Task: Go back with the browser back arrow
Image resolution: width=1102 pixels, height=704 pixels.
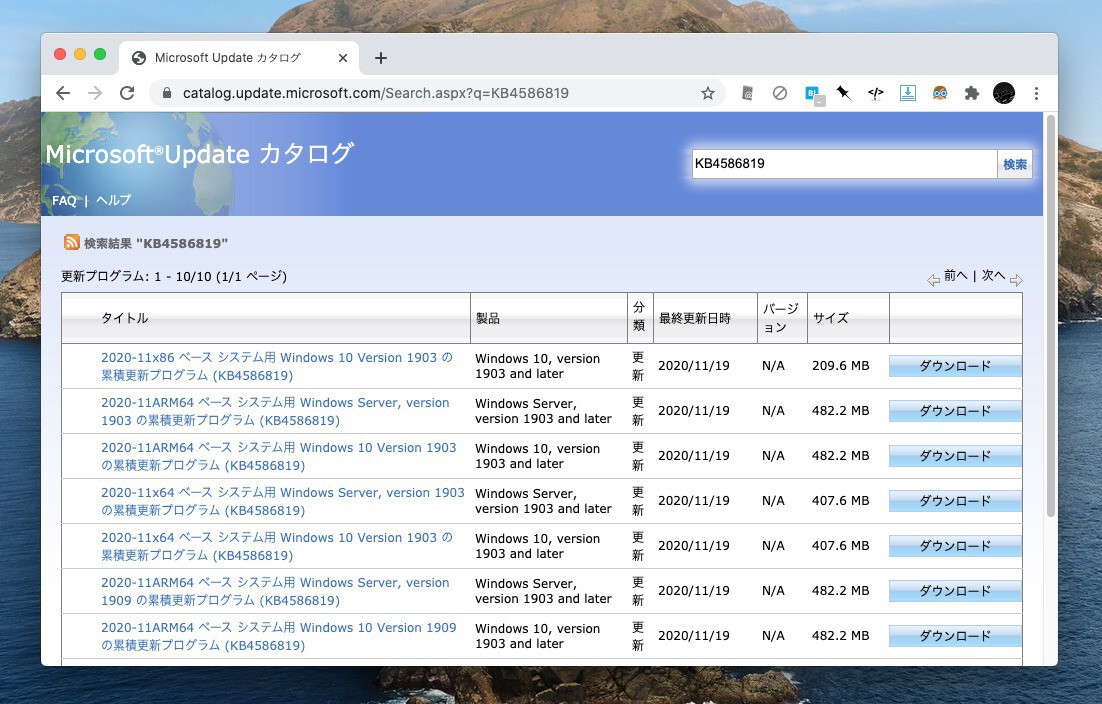Action: click(63, 93)
